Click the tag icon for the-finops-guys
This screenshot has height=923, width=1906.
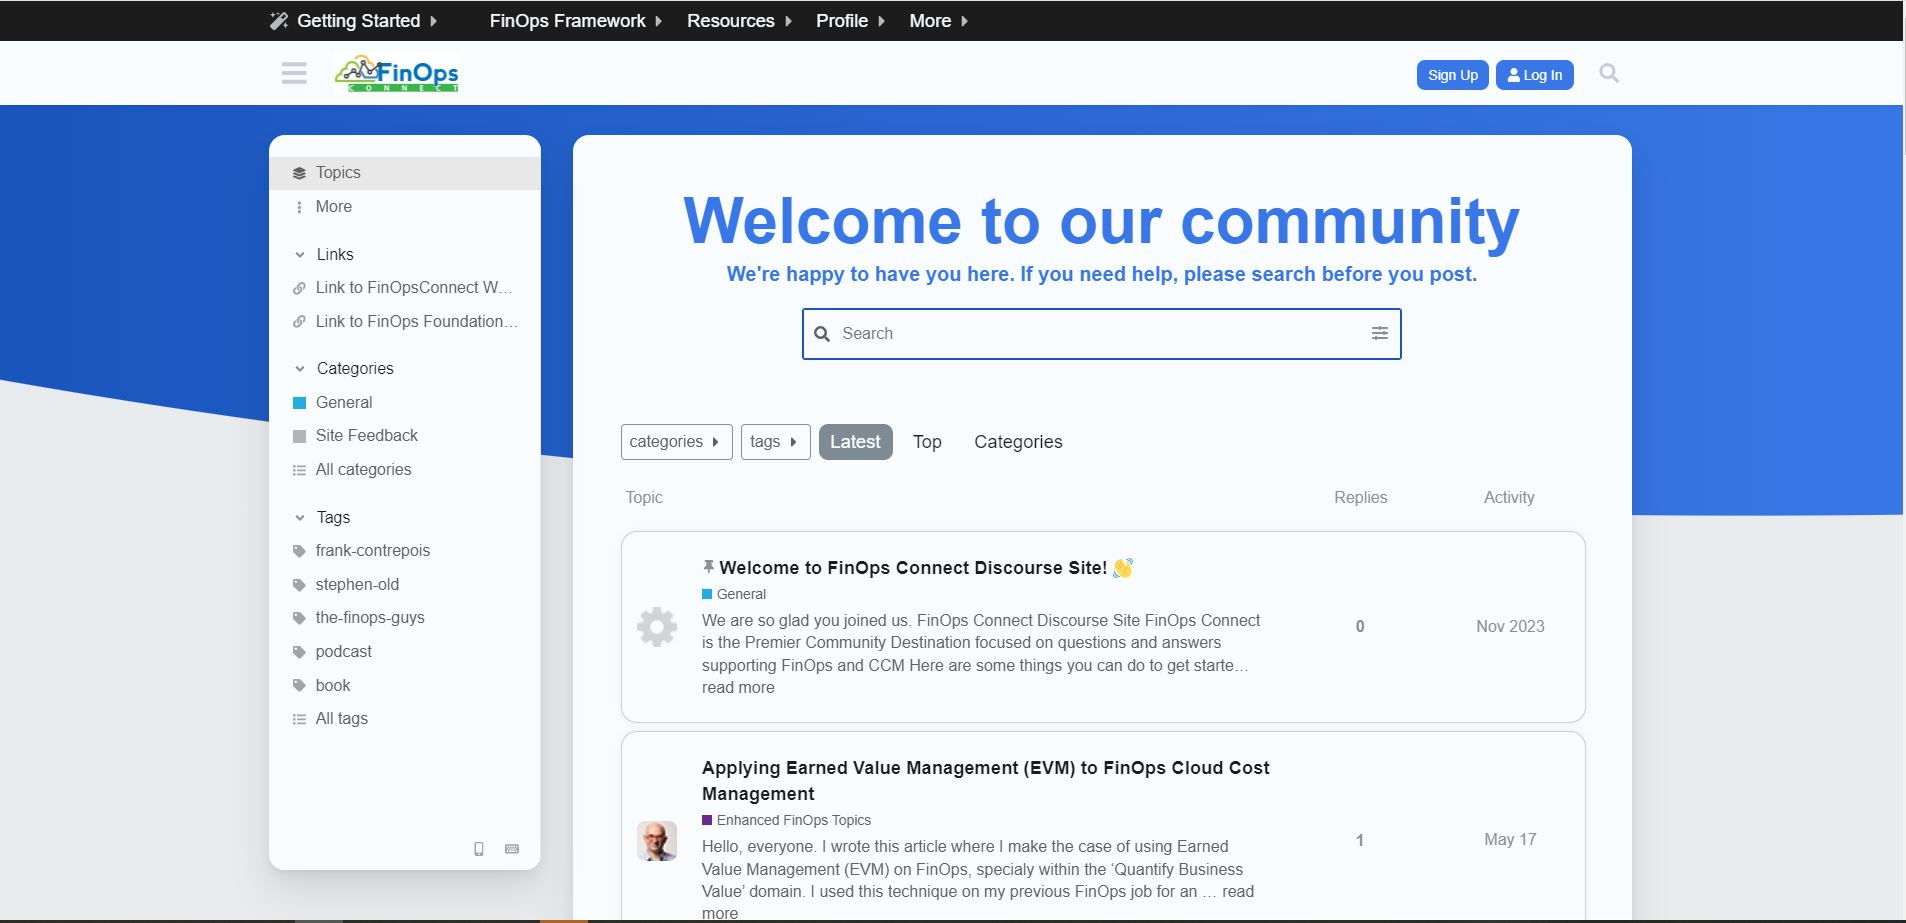pyautogui.click(x=299, y=618)
